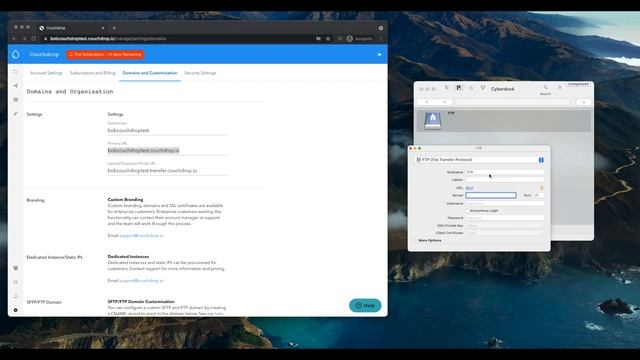Image resolution: width=640 pixels, height=360 pixels.
Task: Select the FTP bookmark drive icon in Cyberduck
Action: (x=433, y=120)
